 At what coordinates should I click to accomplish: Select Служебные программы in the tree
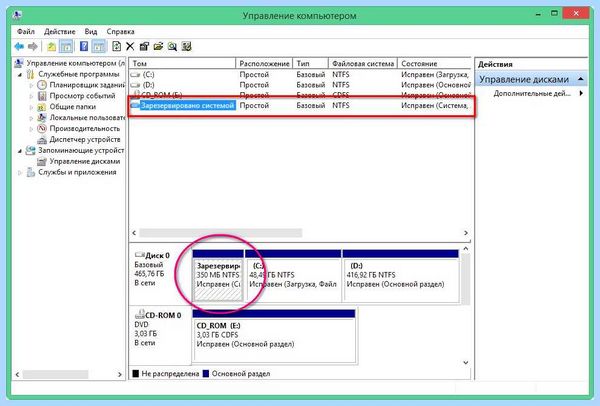tap(78, 74)
